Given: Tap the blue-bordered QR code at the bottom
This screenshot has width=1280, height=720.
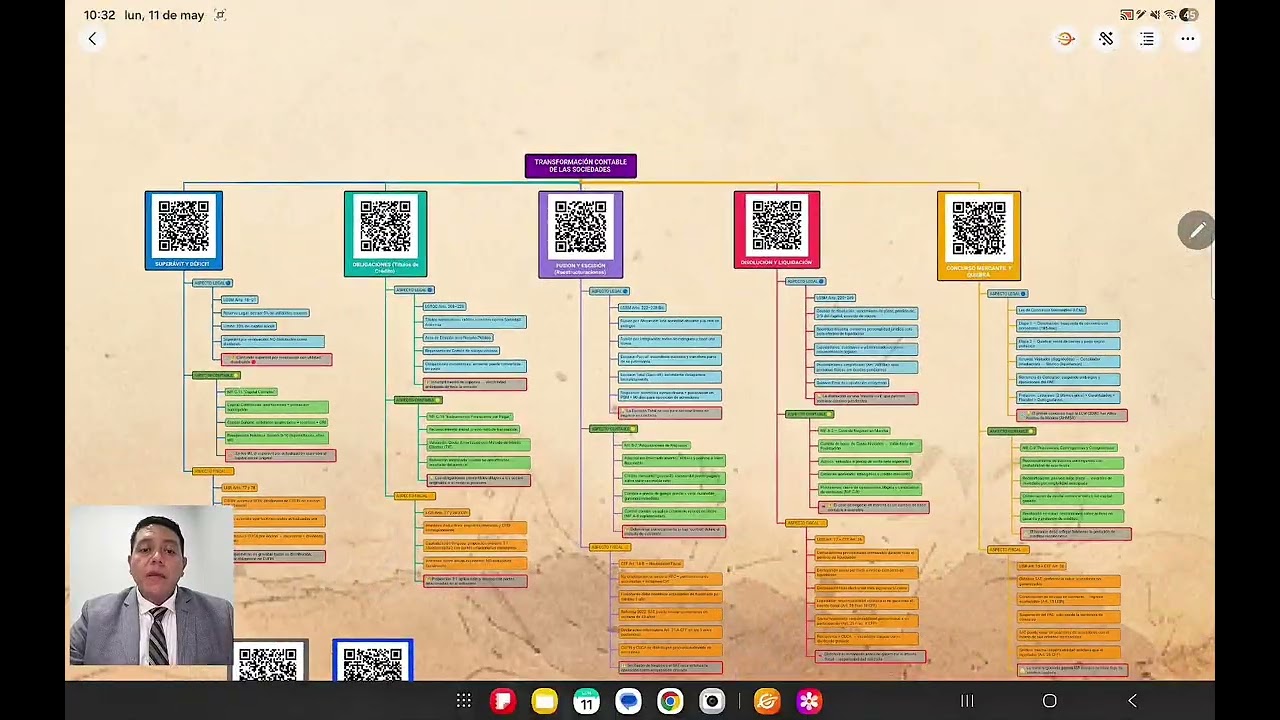Looking at the screenshot, I should [372, 662].
